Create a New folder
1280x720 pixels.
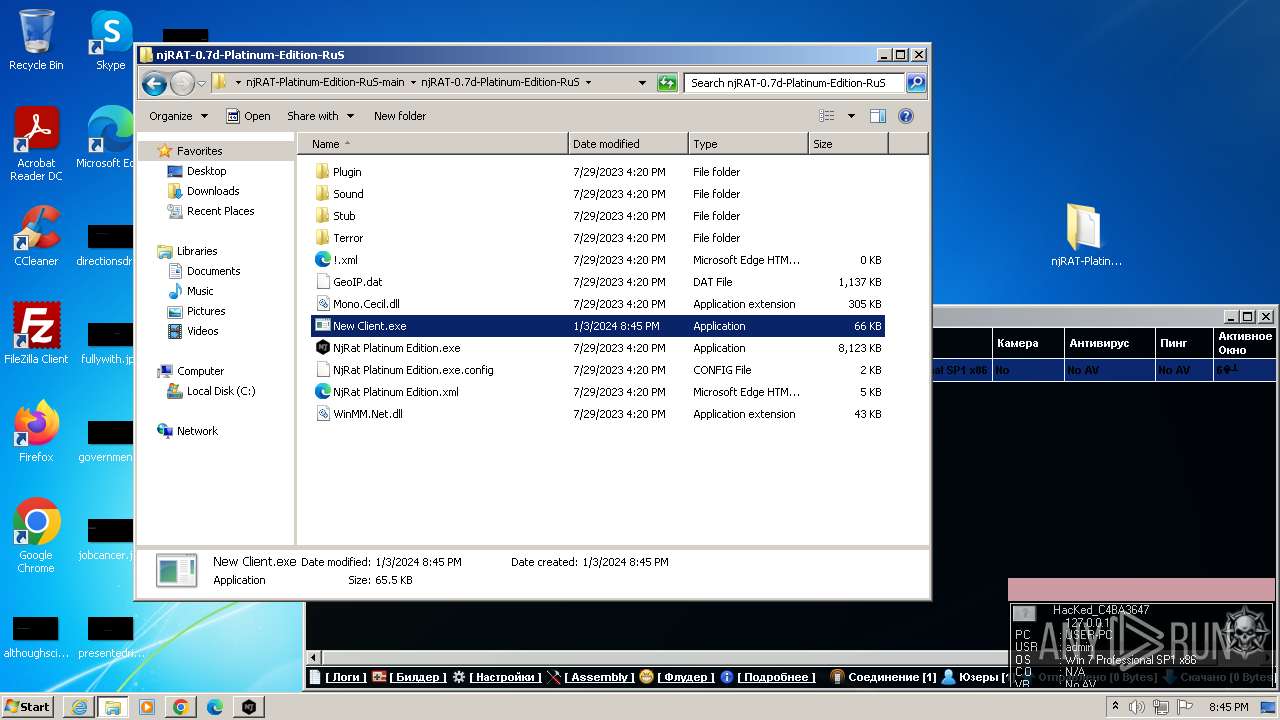point(400,116)
